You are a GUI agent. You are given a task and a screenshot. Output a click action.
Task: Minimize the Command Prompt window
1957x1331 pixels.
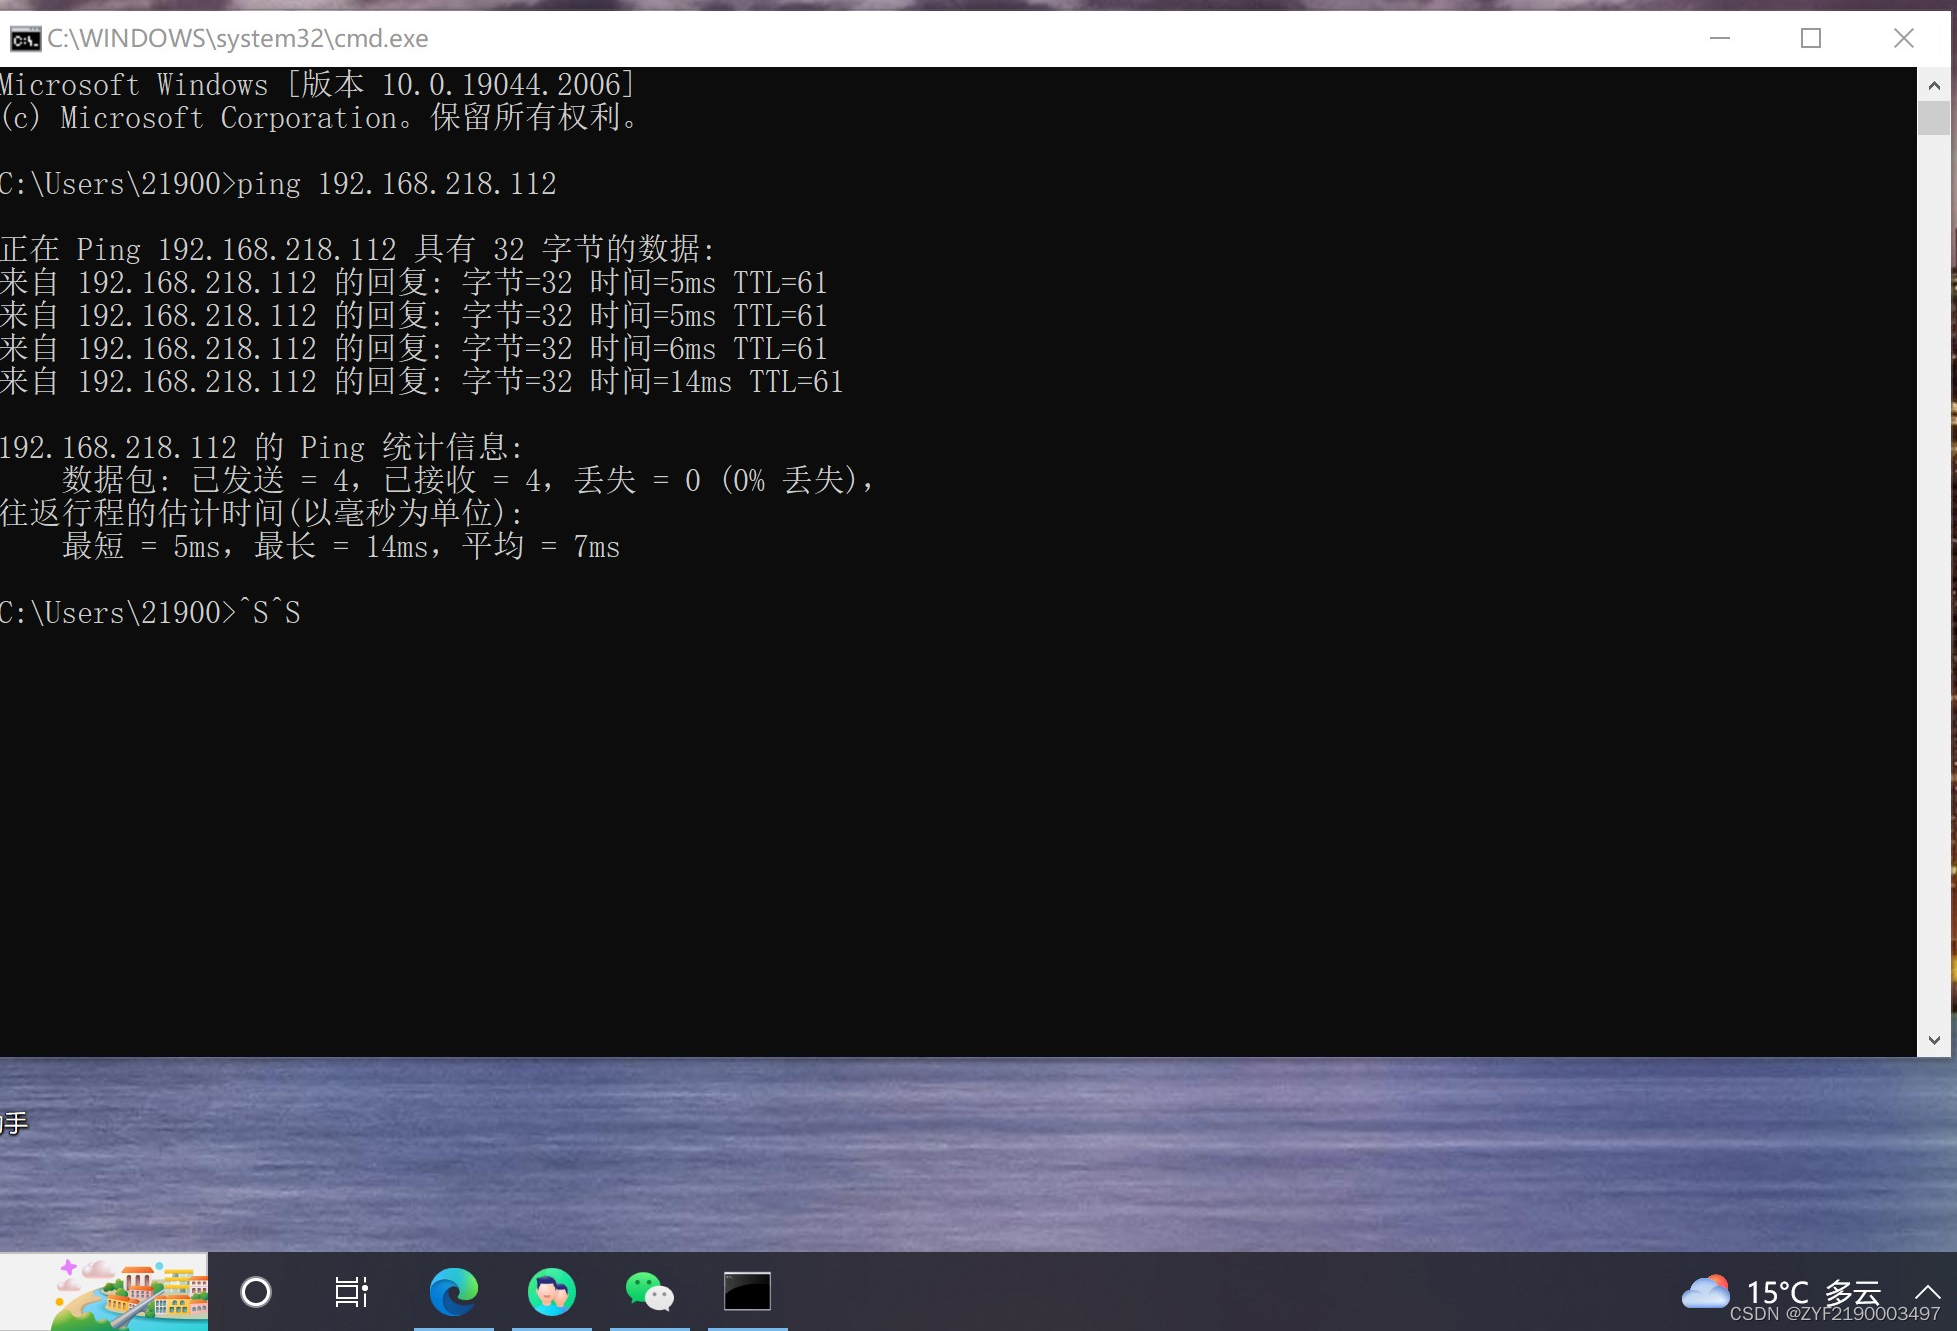1720,38
